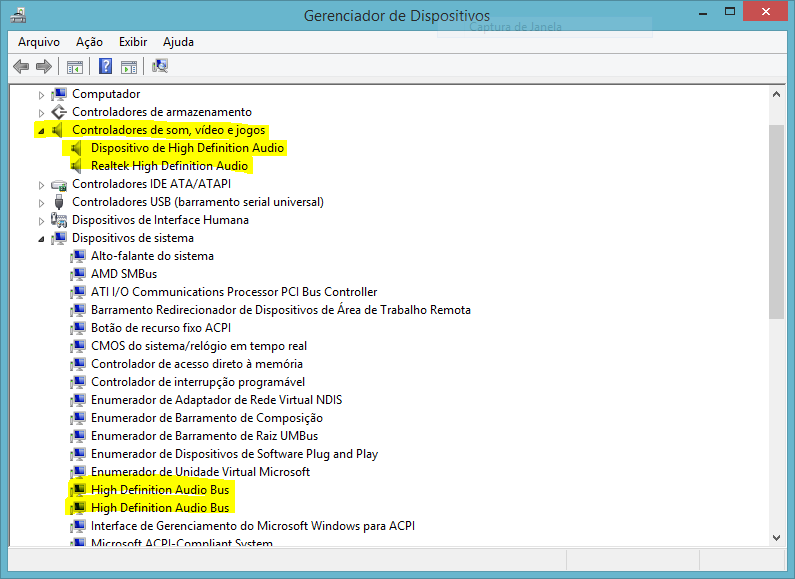Expand the Computador node
This screenshot has height=579, width=795.
[42, 95]
